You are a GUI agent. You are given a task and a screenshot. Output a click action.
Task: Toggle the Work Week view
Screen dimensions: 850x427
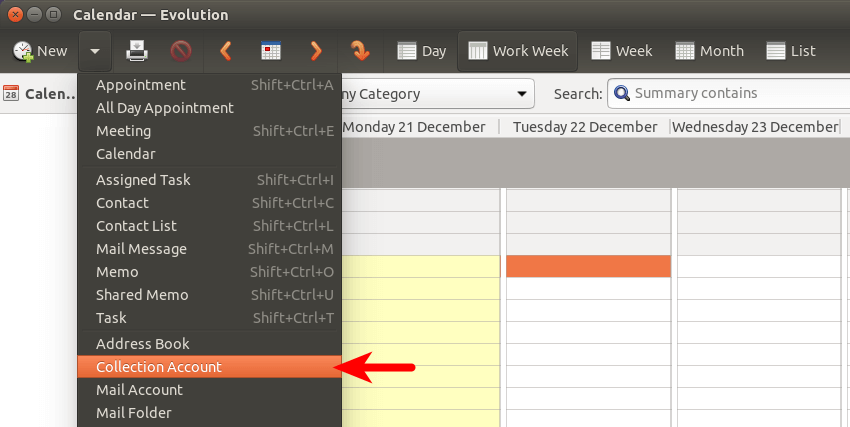point(518,51)
